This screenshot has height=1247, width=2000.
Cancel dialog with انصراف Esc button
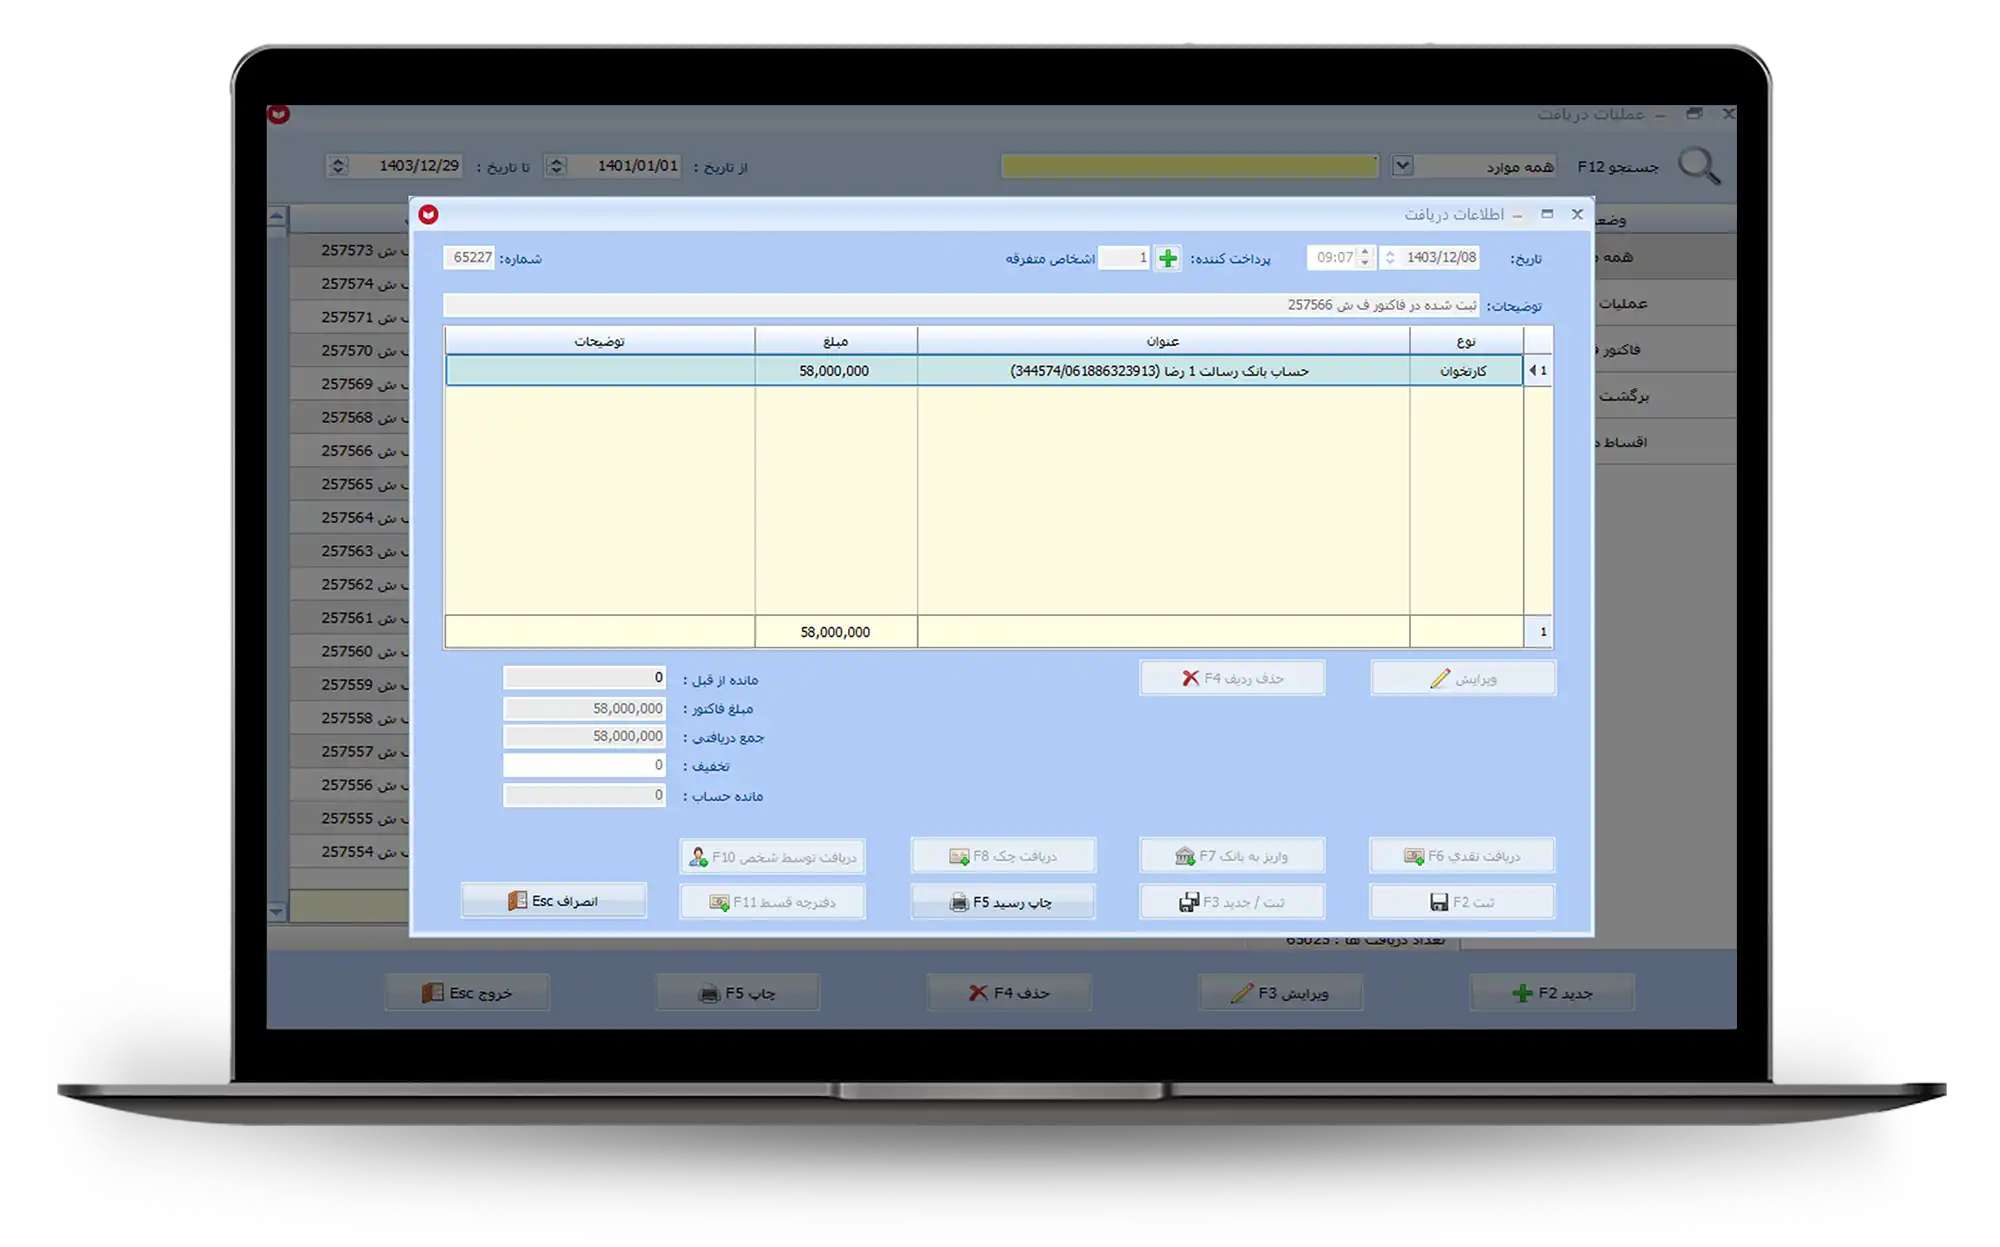553,901
